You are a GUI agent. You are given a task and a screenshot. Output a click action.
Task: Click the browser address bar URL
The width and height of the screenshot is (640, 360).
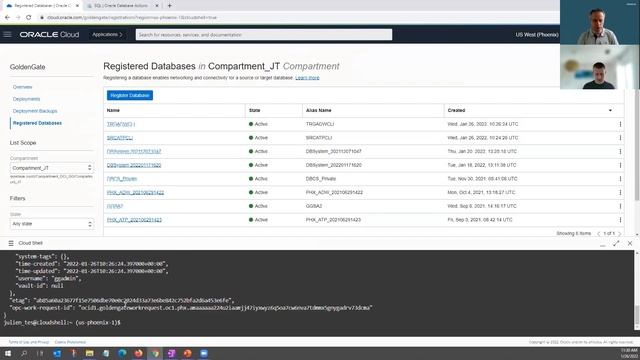coord(132,18)
